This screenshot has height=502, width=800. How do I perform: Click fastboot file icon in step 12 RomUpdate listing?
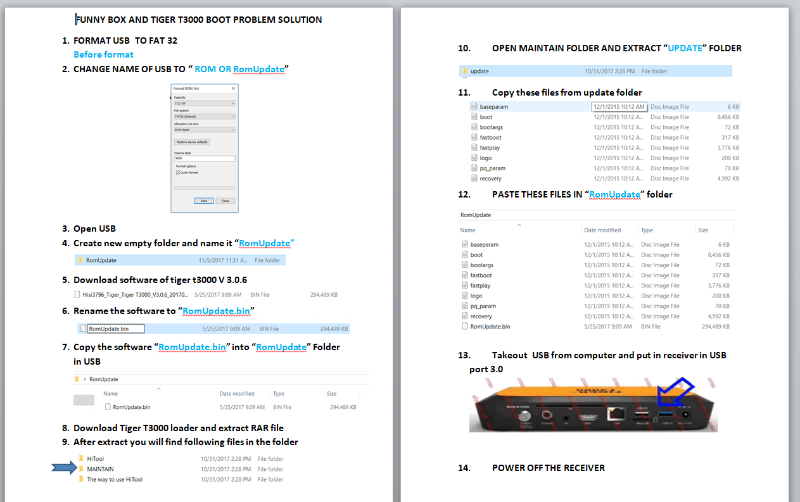(x=465, y=275)
